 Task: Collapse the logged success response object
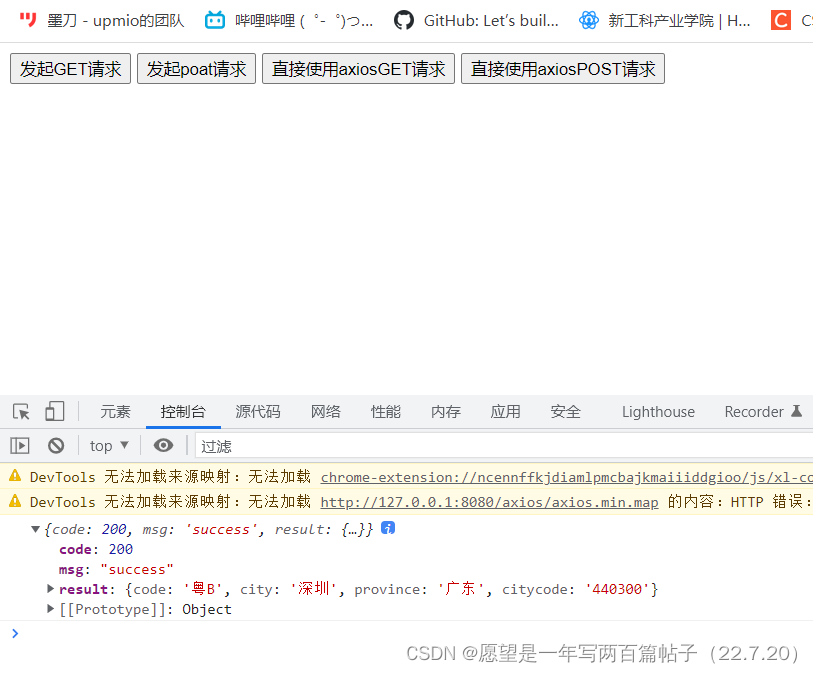(x=35, y=528)
